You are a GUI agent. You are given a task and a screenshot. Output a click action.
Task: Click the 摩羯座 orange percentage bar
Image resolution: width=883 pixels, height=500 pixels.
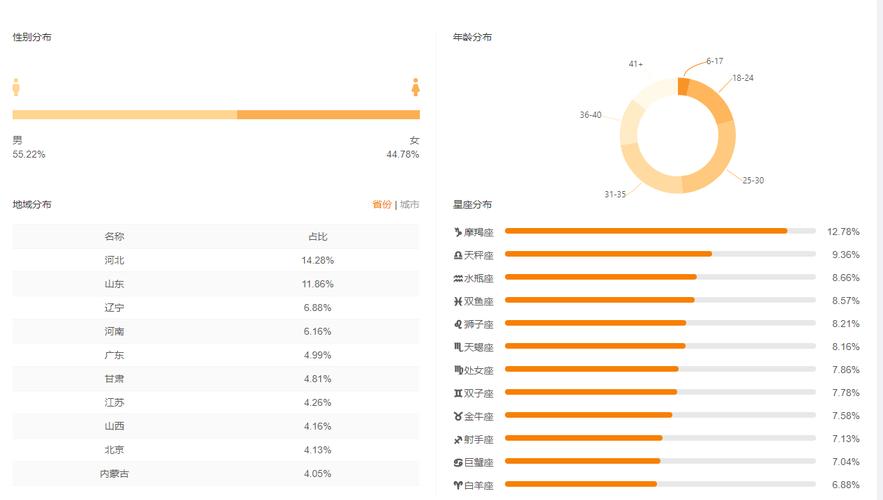click(645, 231)
